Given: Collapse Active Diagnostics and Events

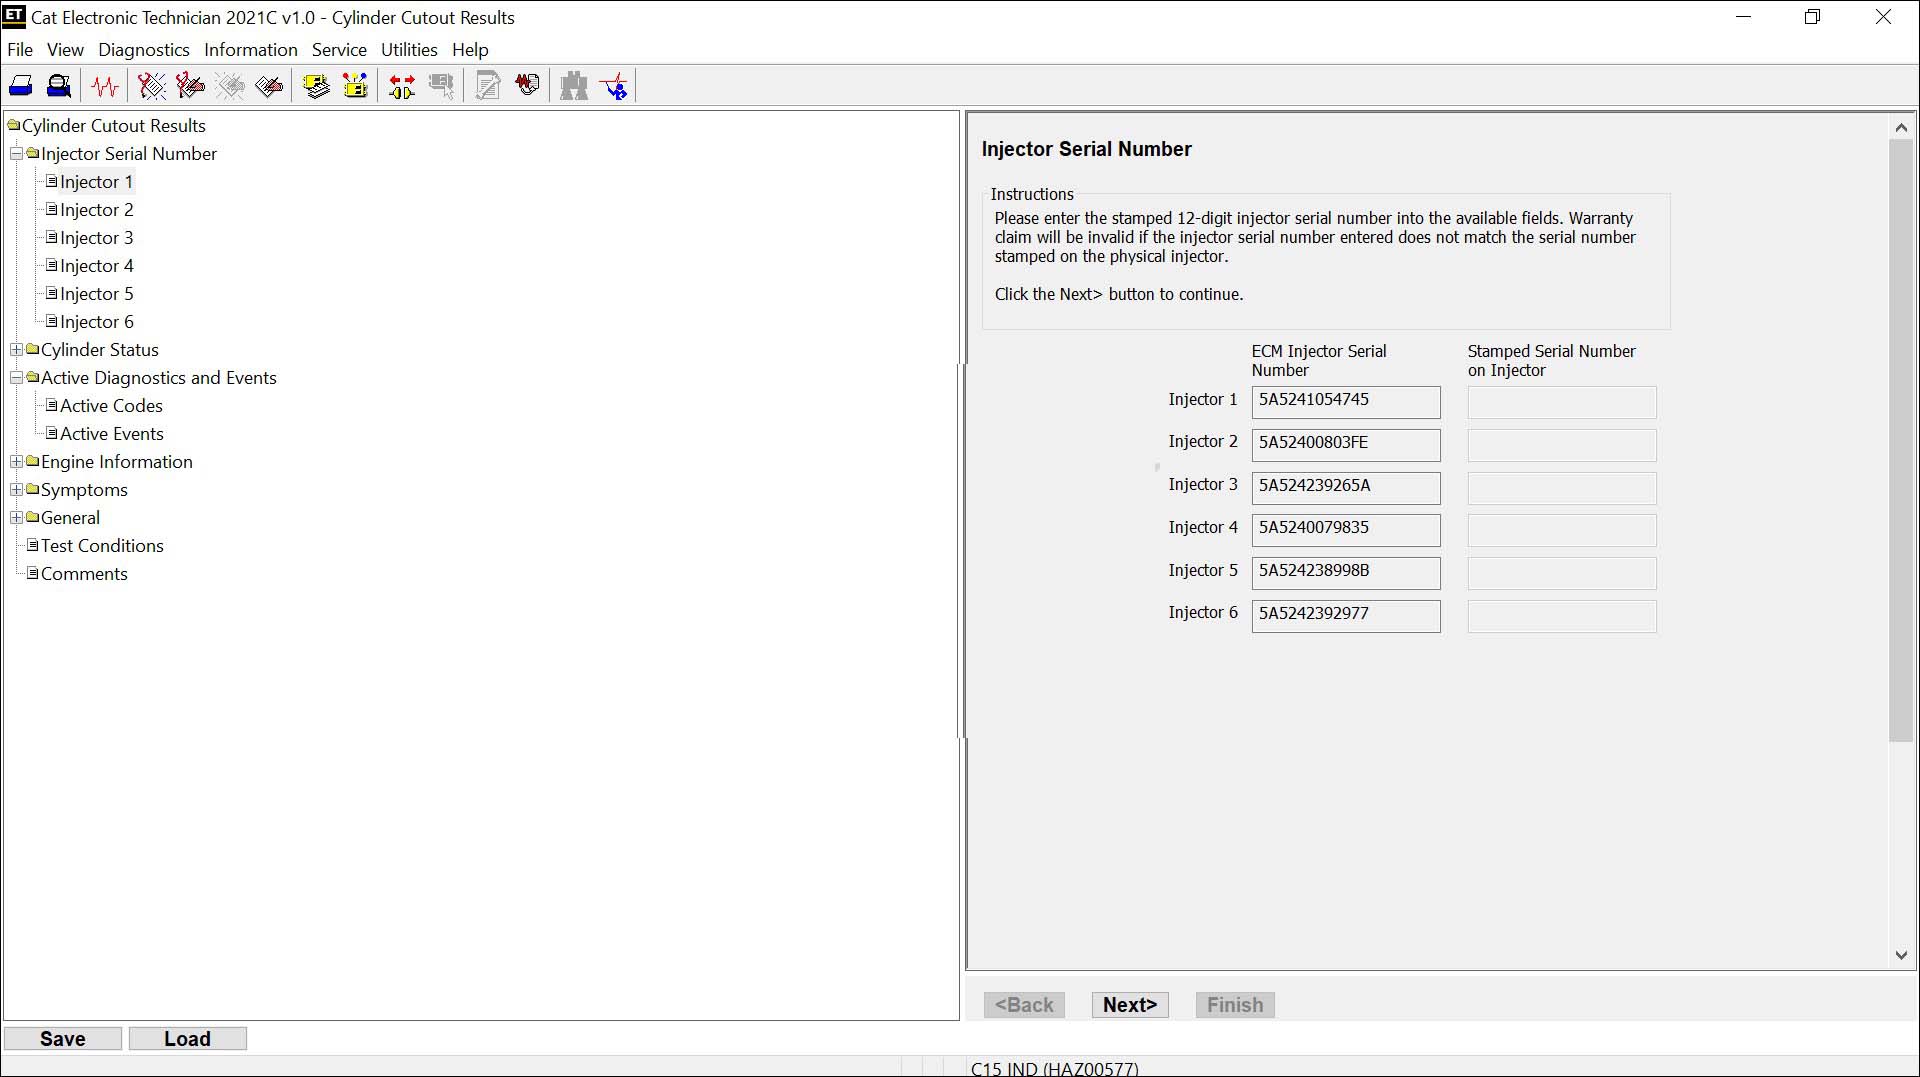Looking at the screenshot, I should (x=16, y=377).
